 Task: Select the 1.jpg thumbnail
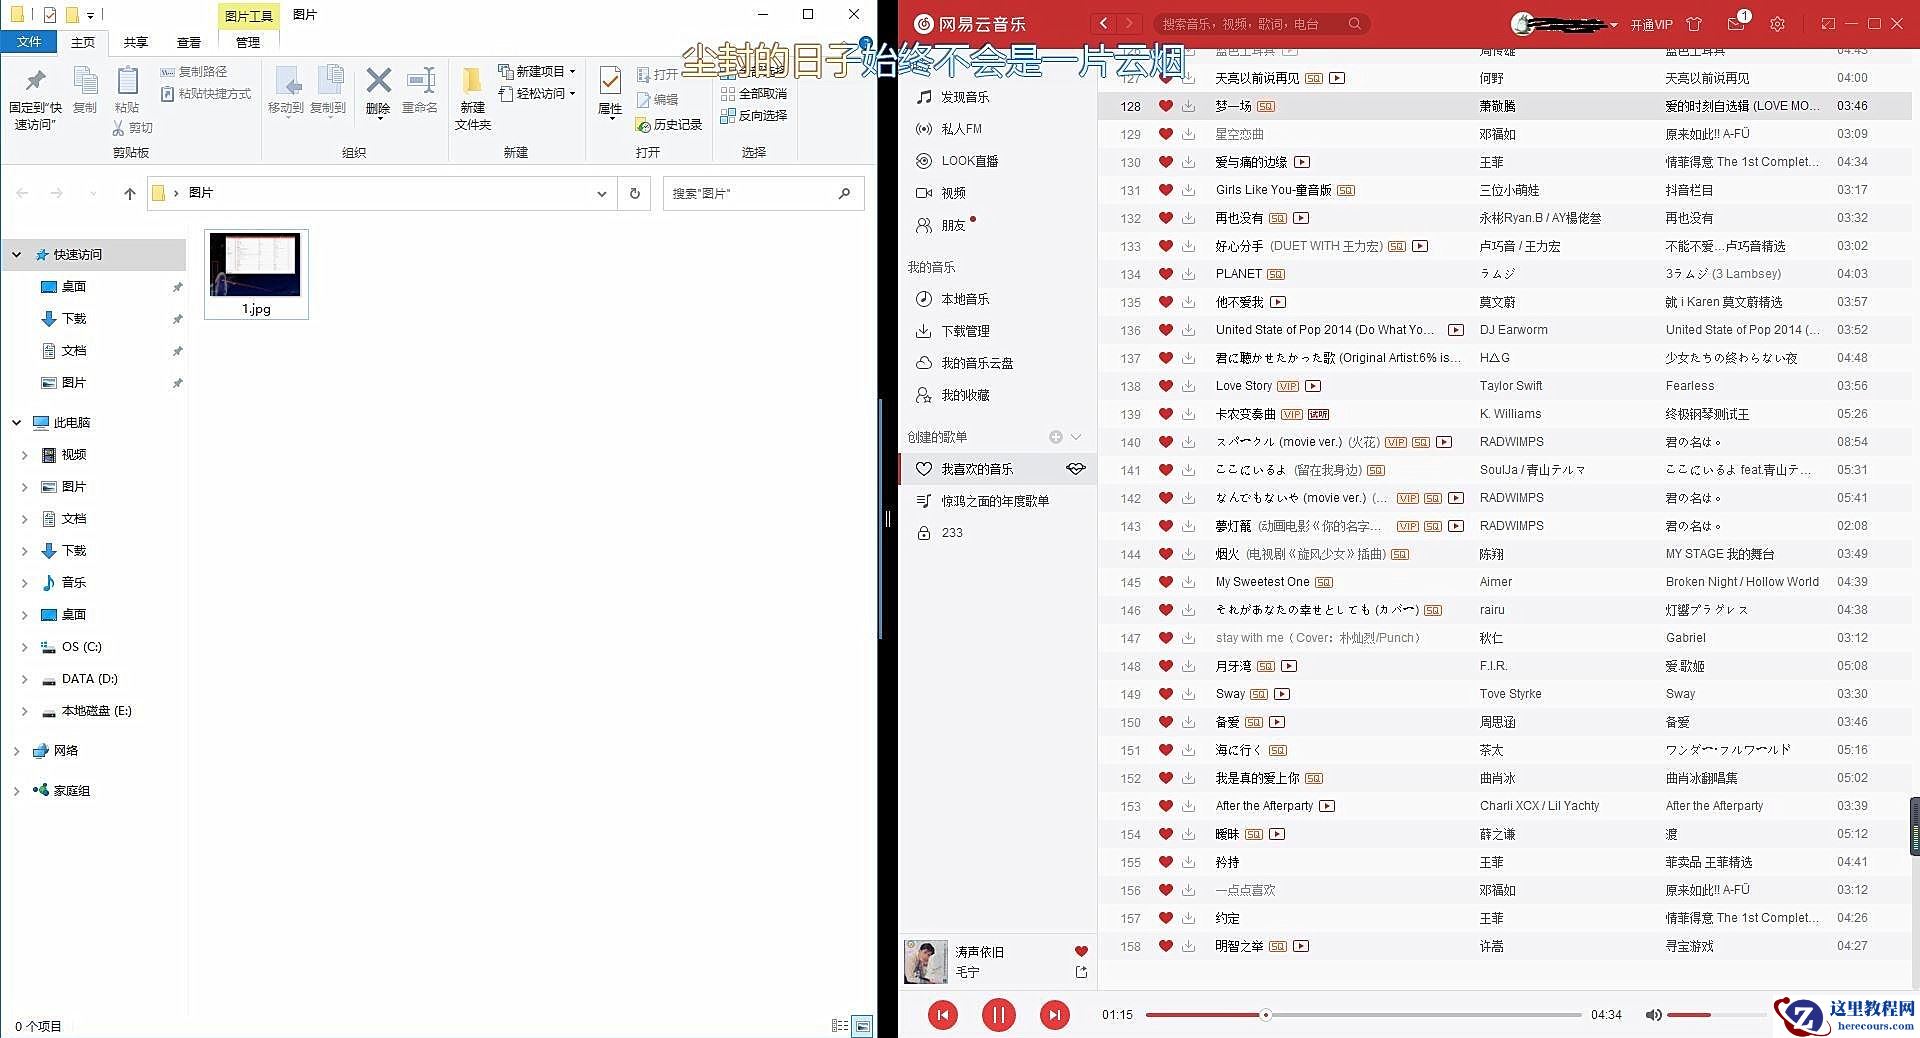coord(256,265)
